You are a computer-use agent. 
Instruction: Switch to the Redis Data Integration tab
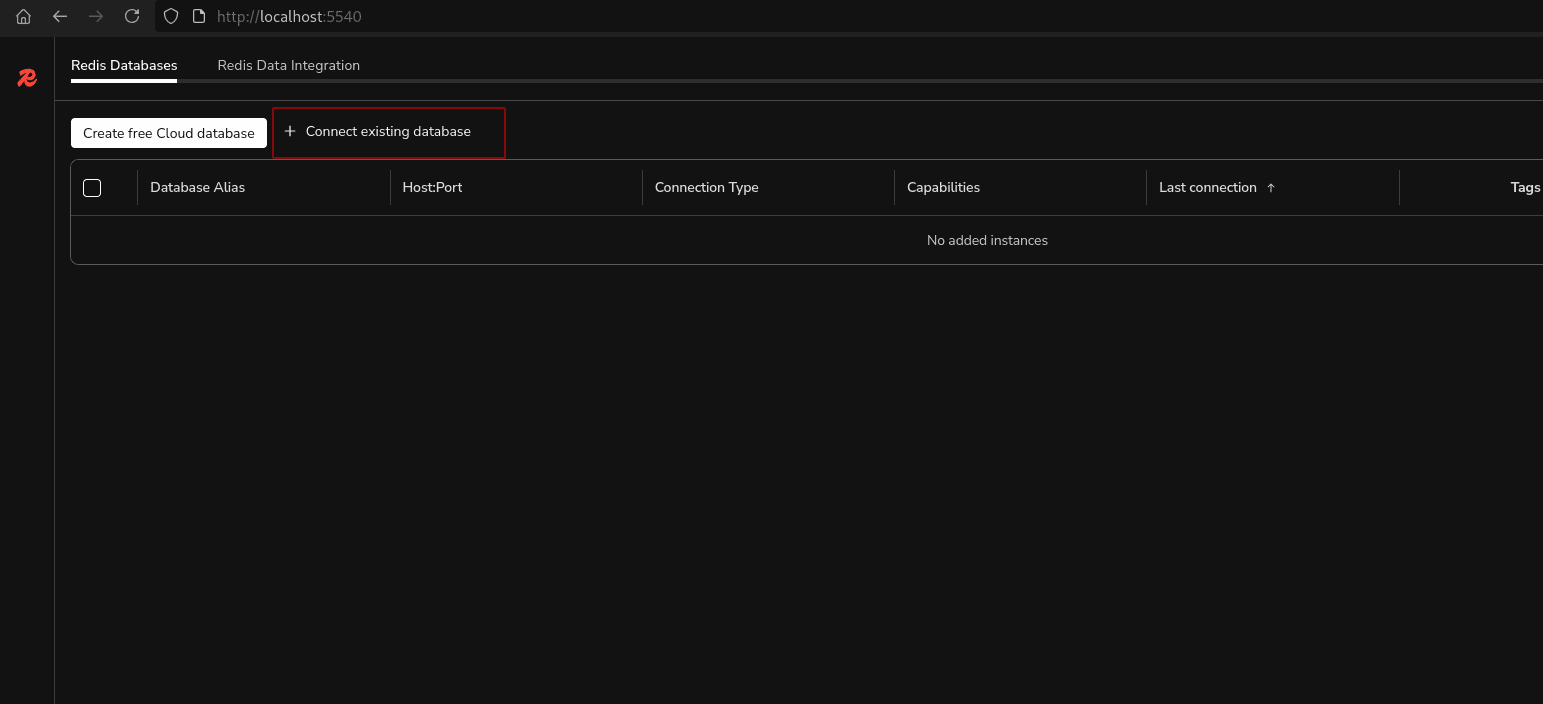pyautogui.click(x=288, y=65)
